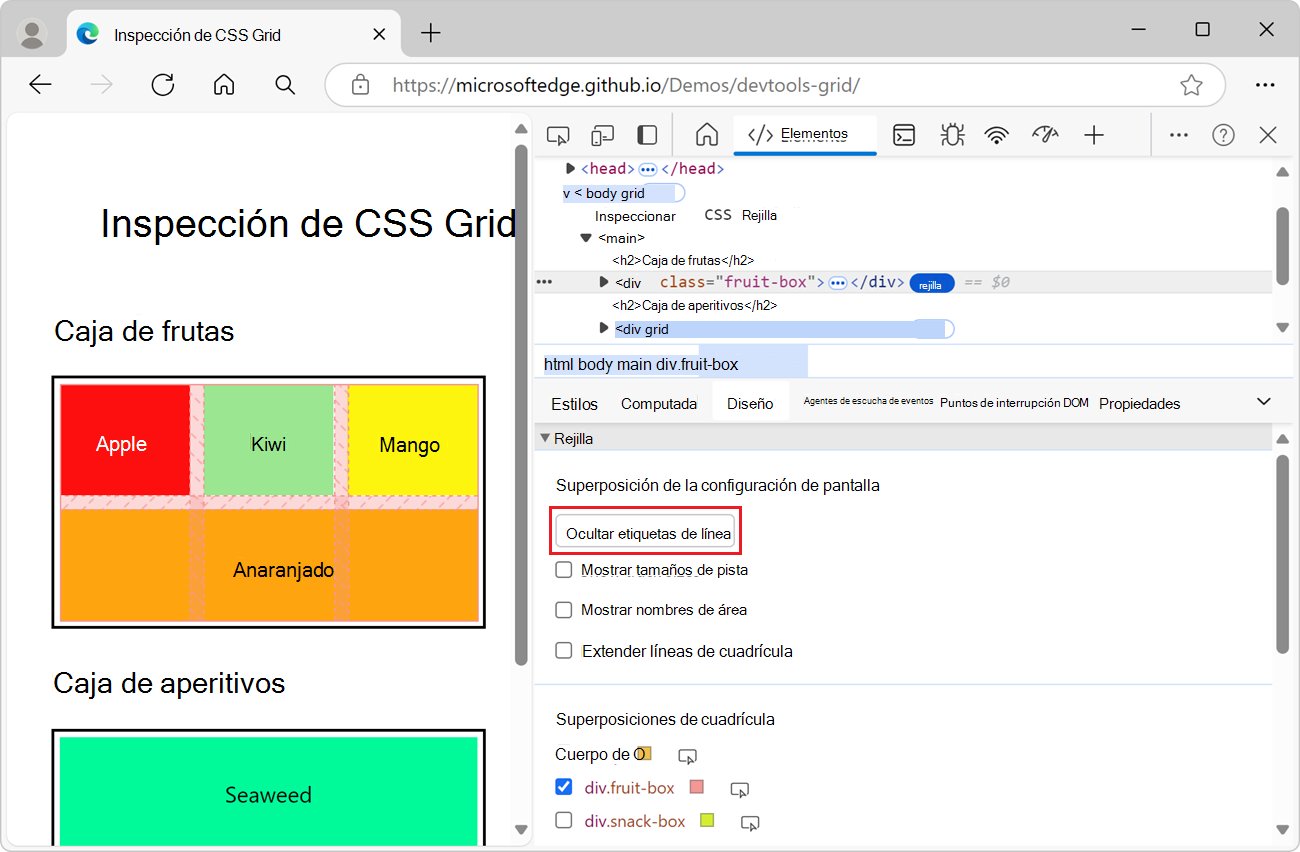Open the Computada tab
The height and width of the screenshot is (852, 1300).
coord(658,403)
